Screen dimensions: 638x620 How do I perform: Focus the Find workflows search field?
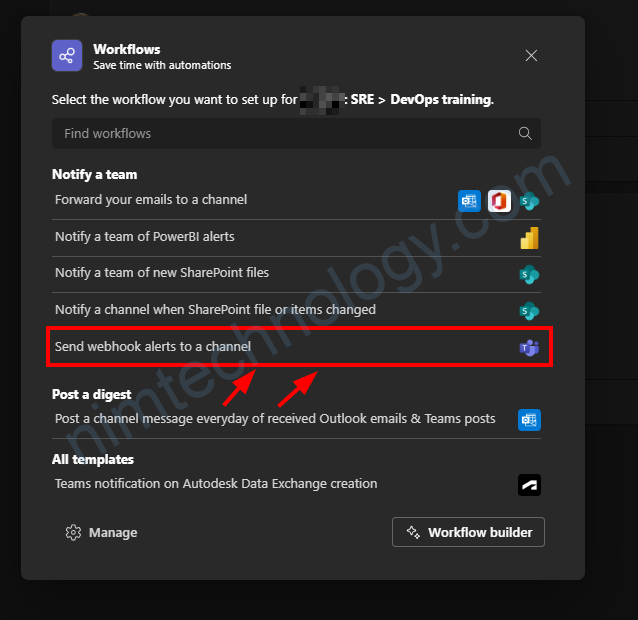296,133
